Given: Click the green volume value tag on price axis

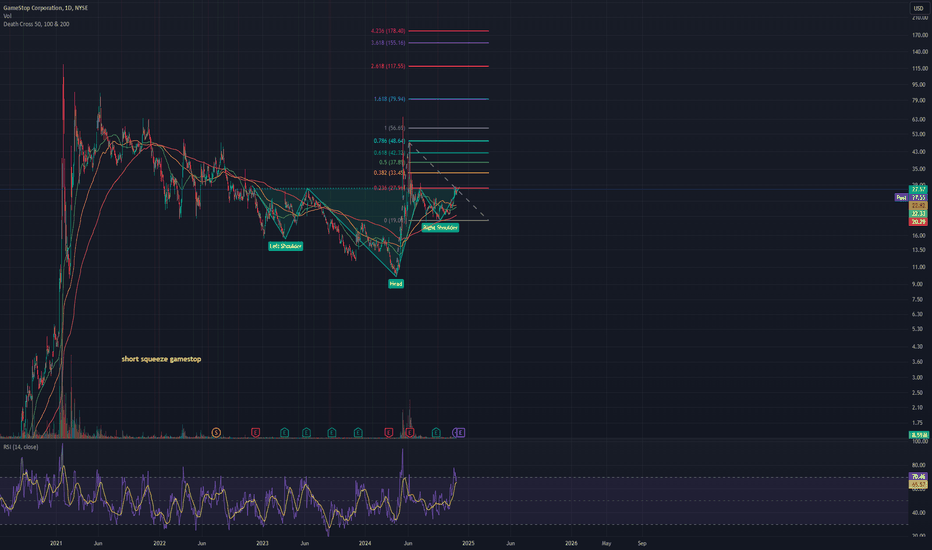Looking at the screenshot, I should pos(919,435).
